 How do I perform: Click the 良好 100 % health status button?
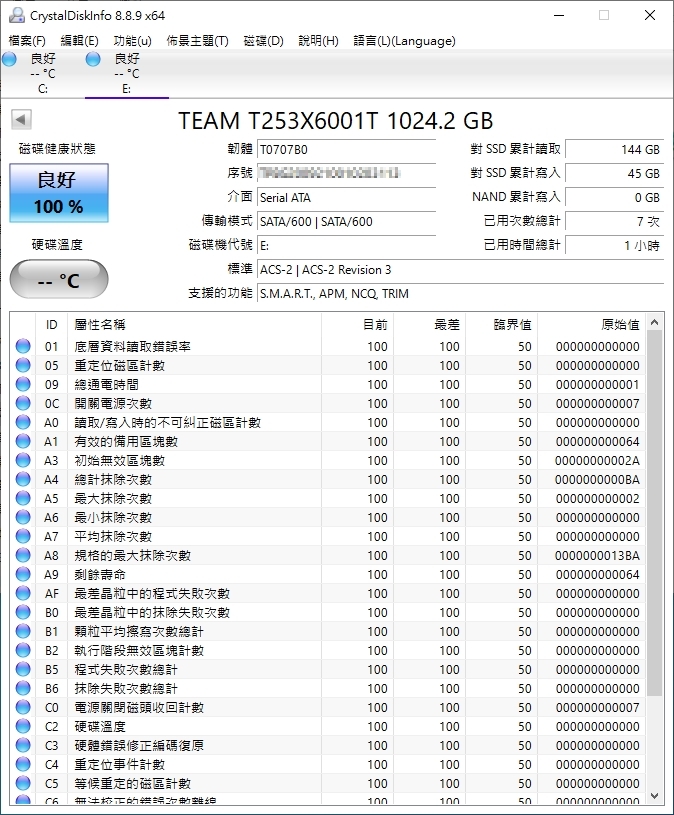[x=59, y=193]
